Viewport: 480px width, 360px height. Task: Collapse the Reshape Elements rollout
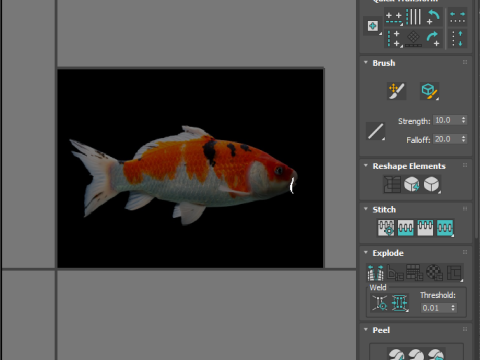pos(366,166)
